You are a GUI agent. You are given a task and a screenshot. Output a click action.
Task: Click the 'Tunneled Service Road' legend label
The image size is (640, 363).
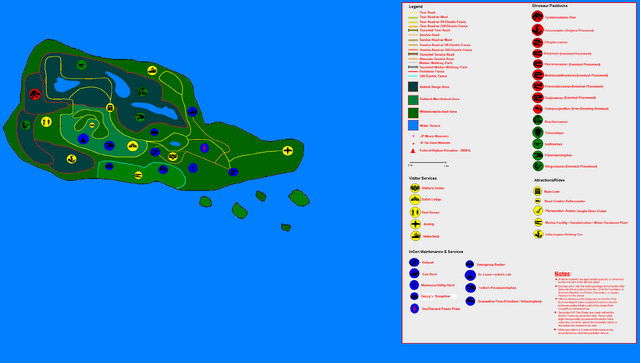[437, 54]
